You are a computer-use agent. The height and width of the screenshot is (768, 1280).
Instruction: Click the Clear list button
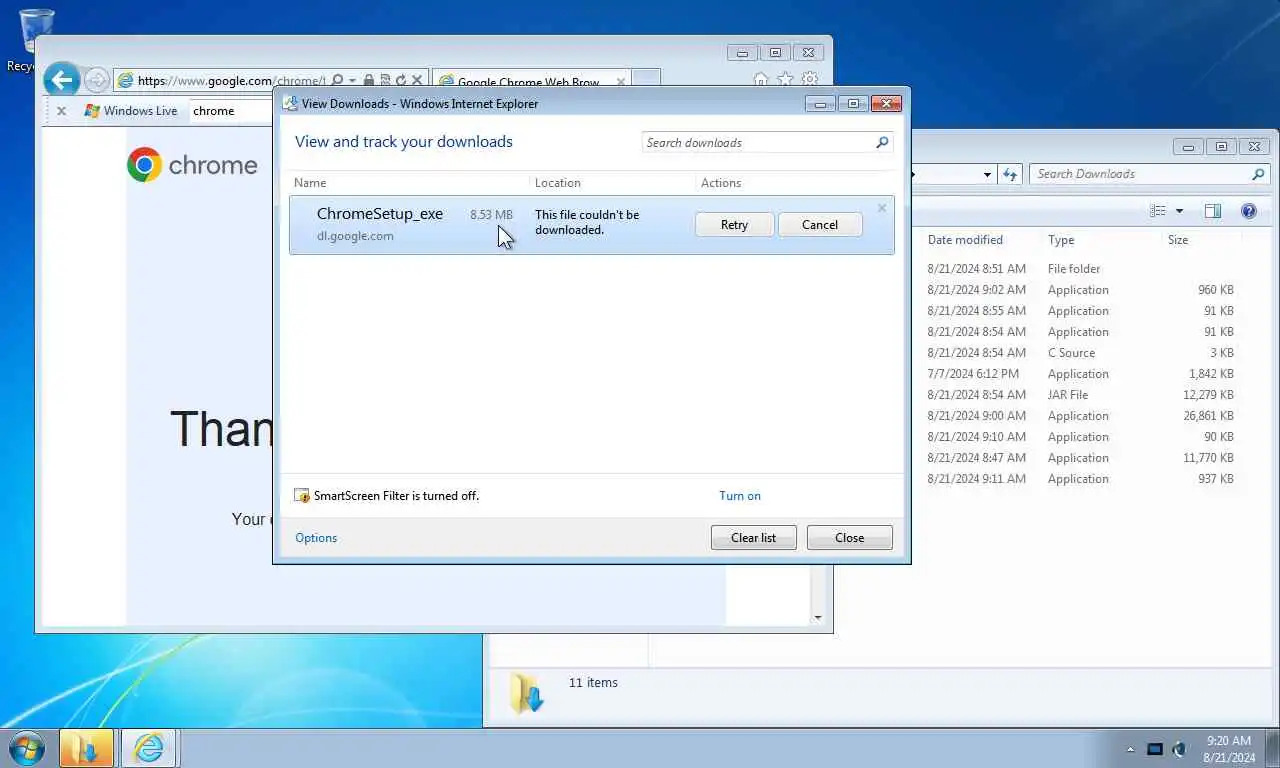pos(753,538)
